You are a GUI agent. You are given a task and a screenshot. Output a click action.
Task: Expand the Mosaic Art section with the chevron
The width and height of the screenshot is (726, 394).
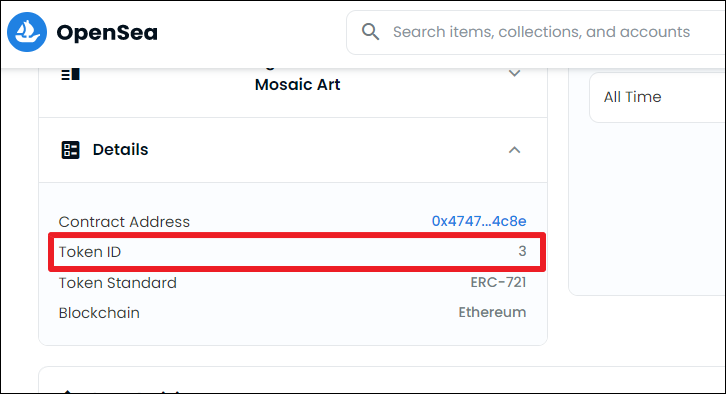coord(514,73)
